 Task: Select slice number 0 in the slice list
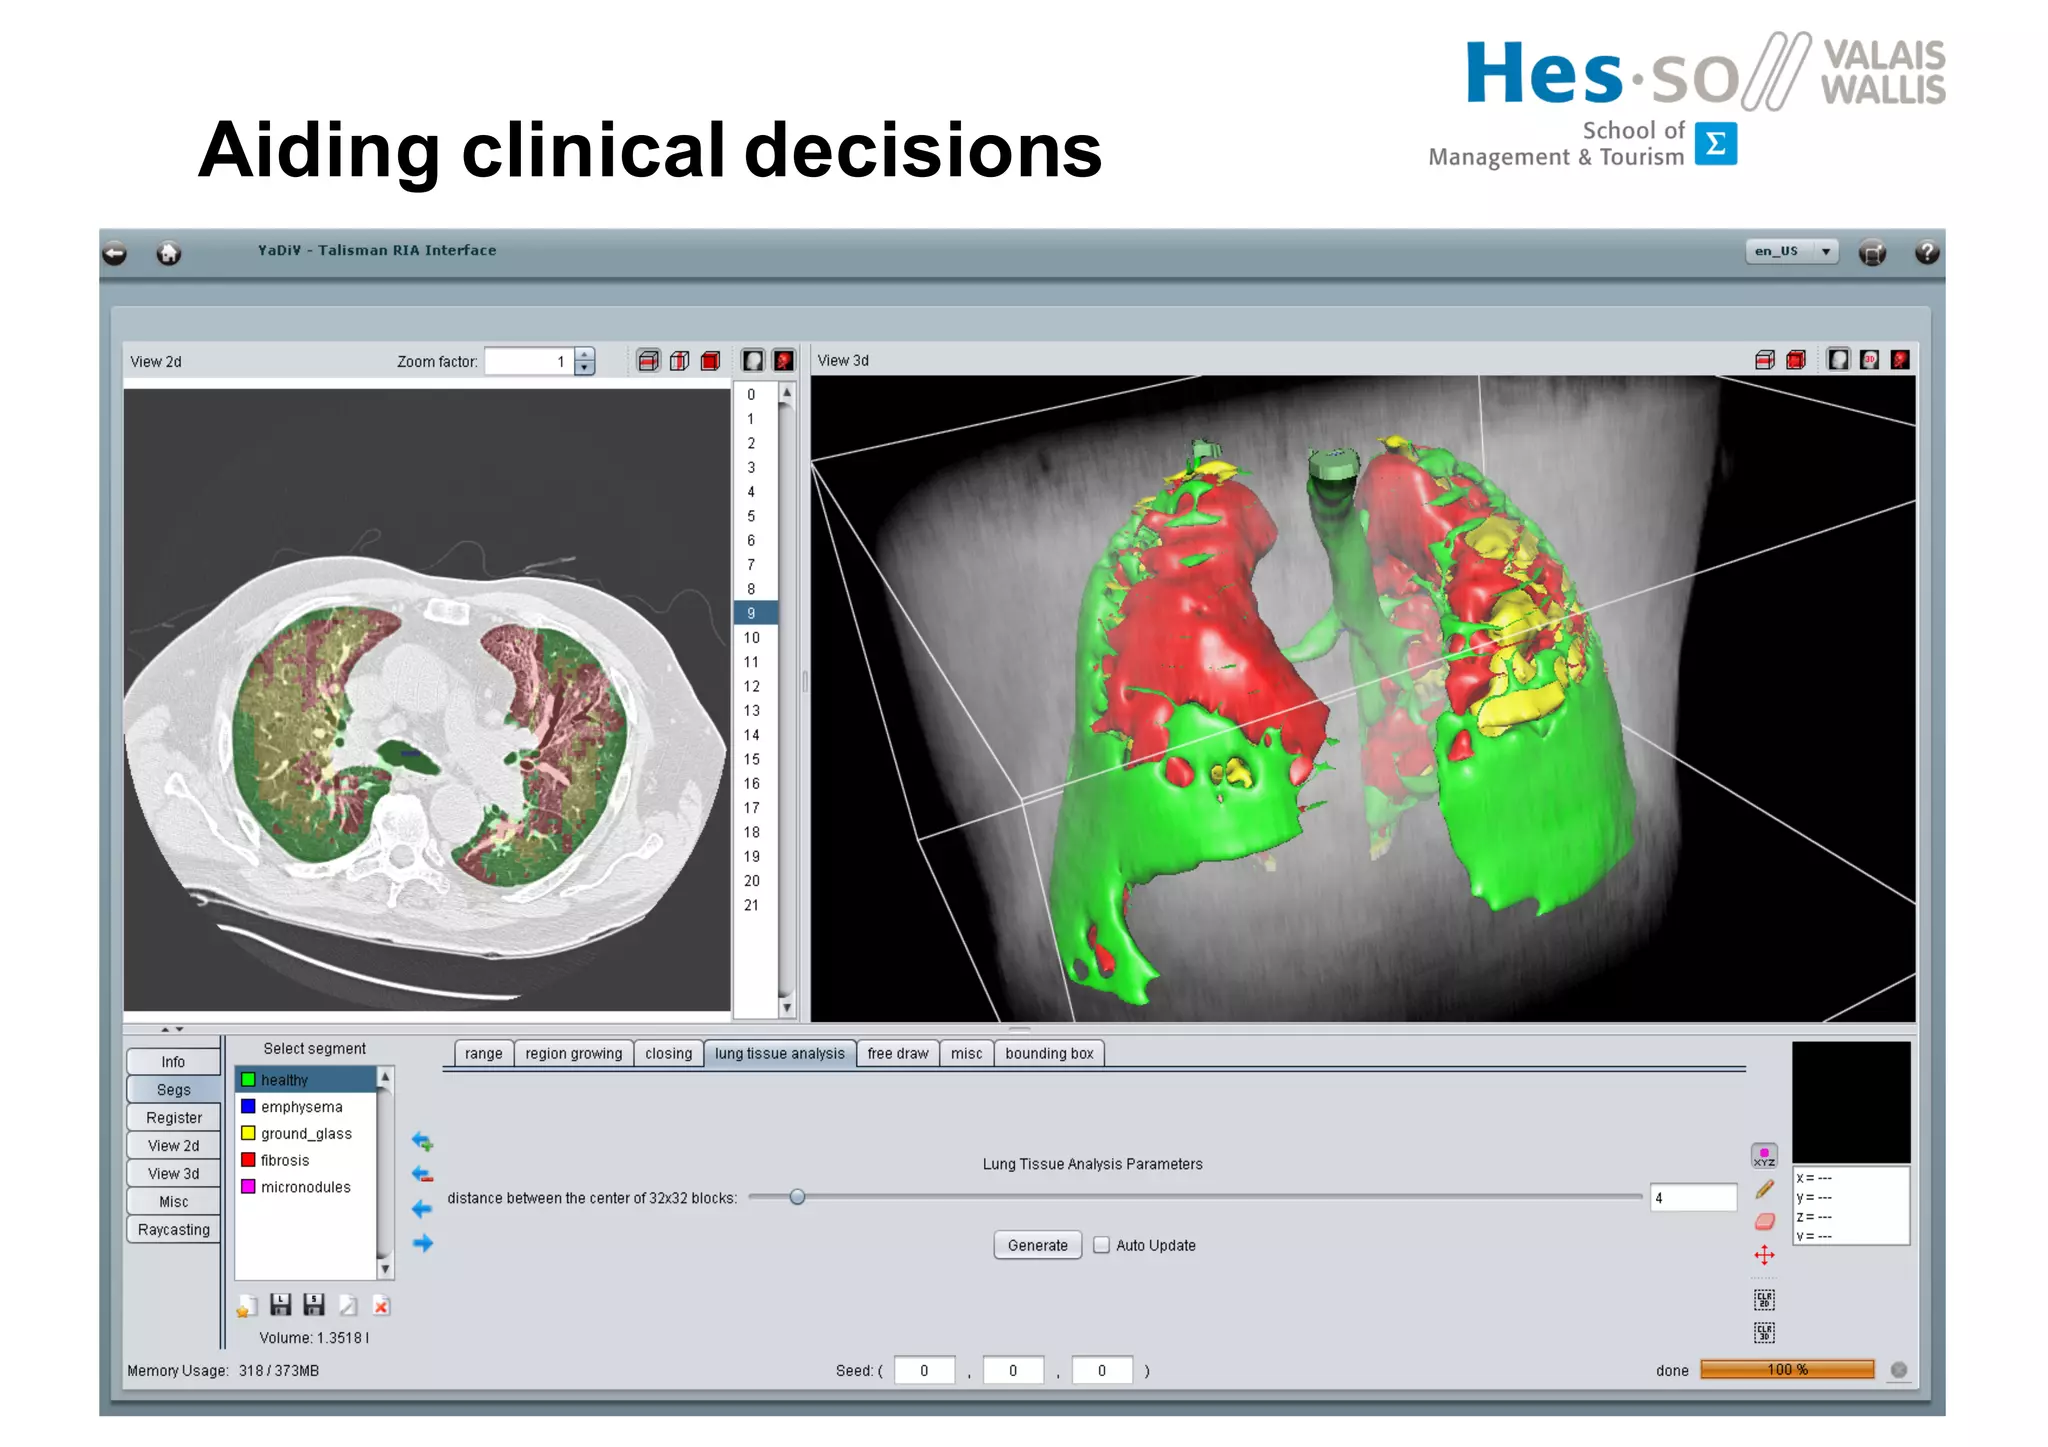(756, 395)
